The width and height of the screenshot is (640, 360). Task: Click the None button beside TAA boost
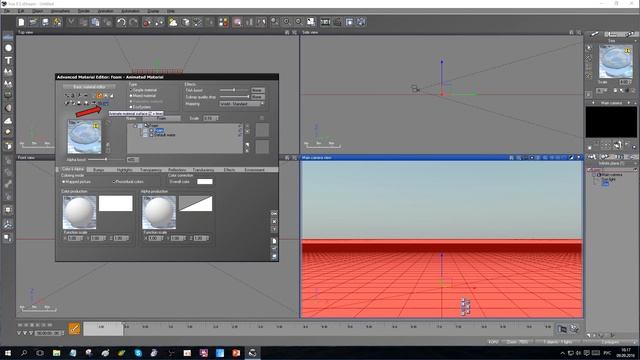[x=258, y=90]
